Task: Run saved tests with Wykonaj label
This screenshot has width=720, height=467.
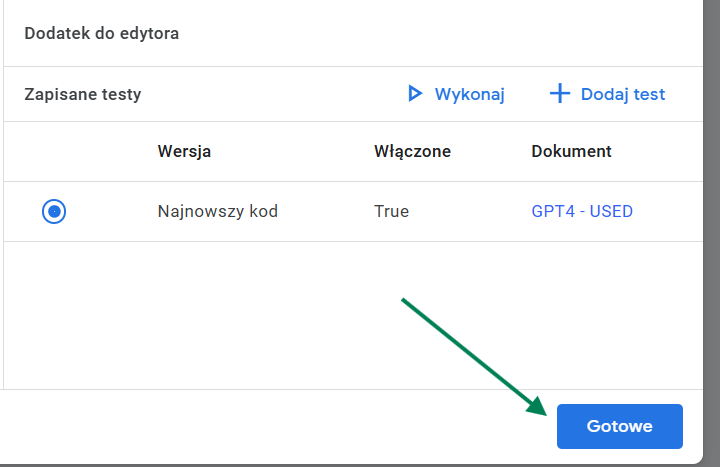Action: pos(469,94)
